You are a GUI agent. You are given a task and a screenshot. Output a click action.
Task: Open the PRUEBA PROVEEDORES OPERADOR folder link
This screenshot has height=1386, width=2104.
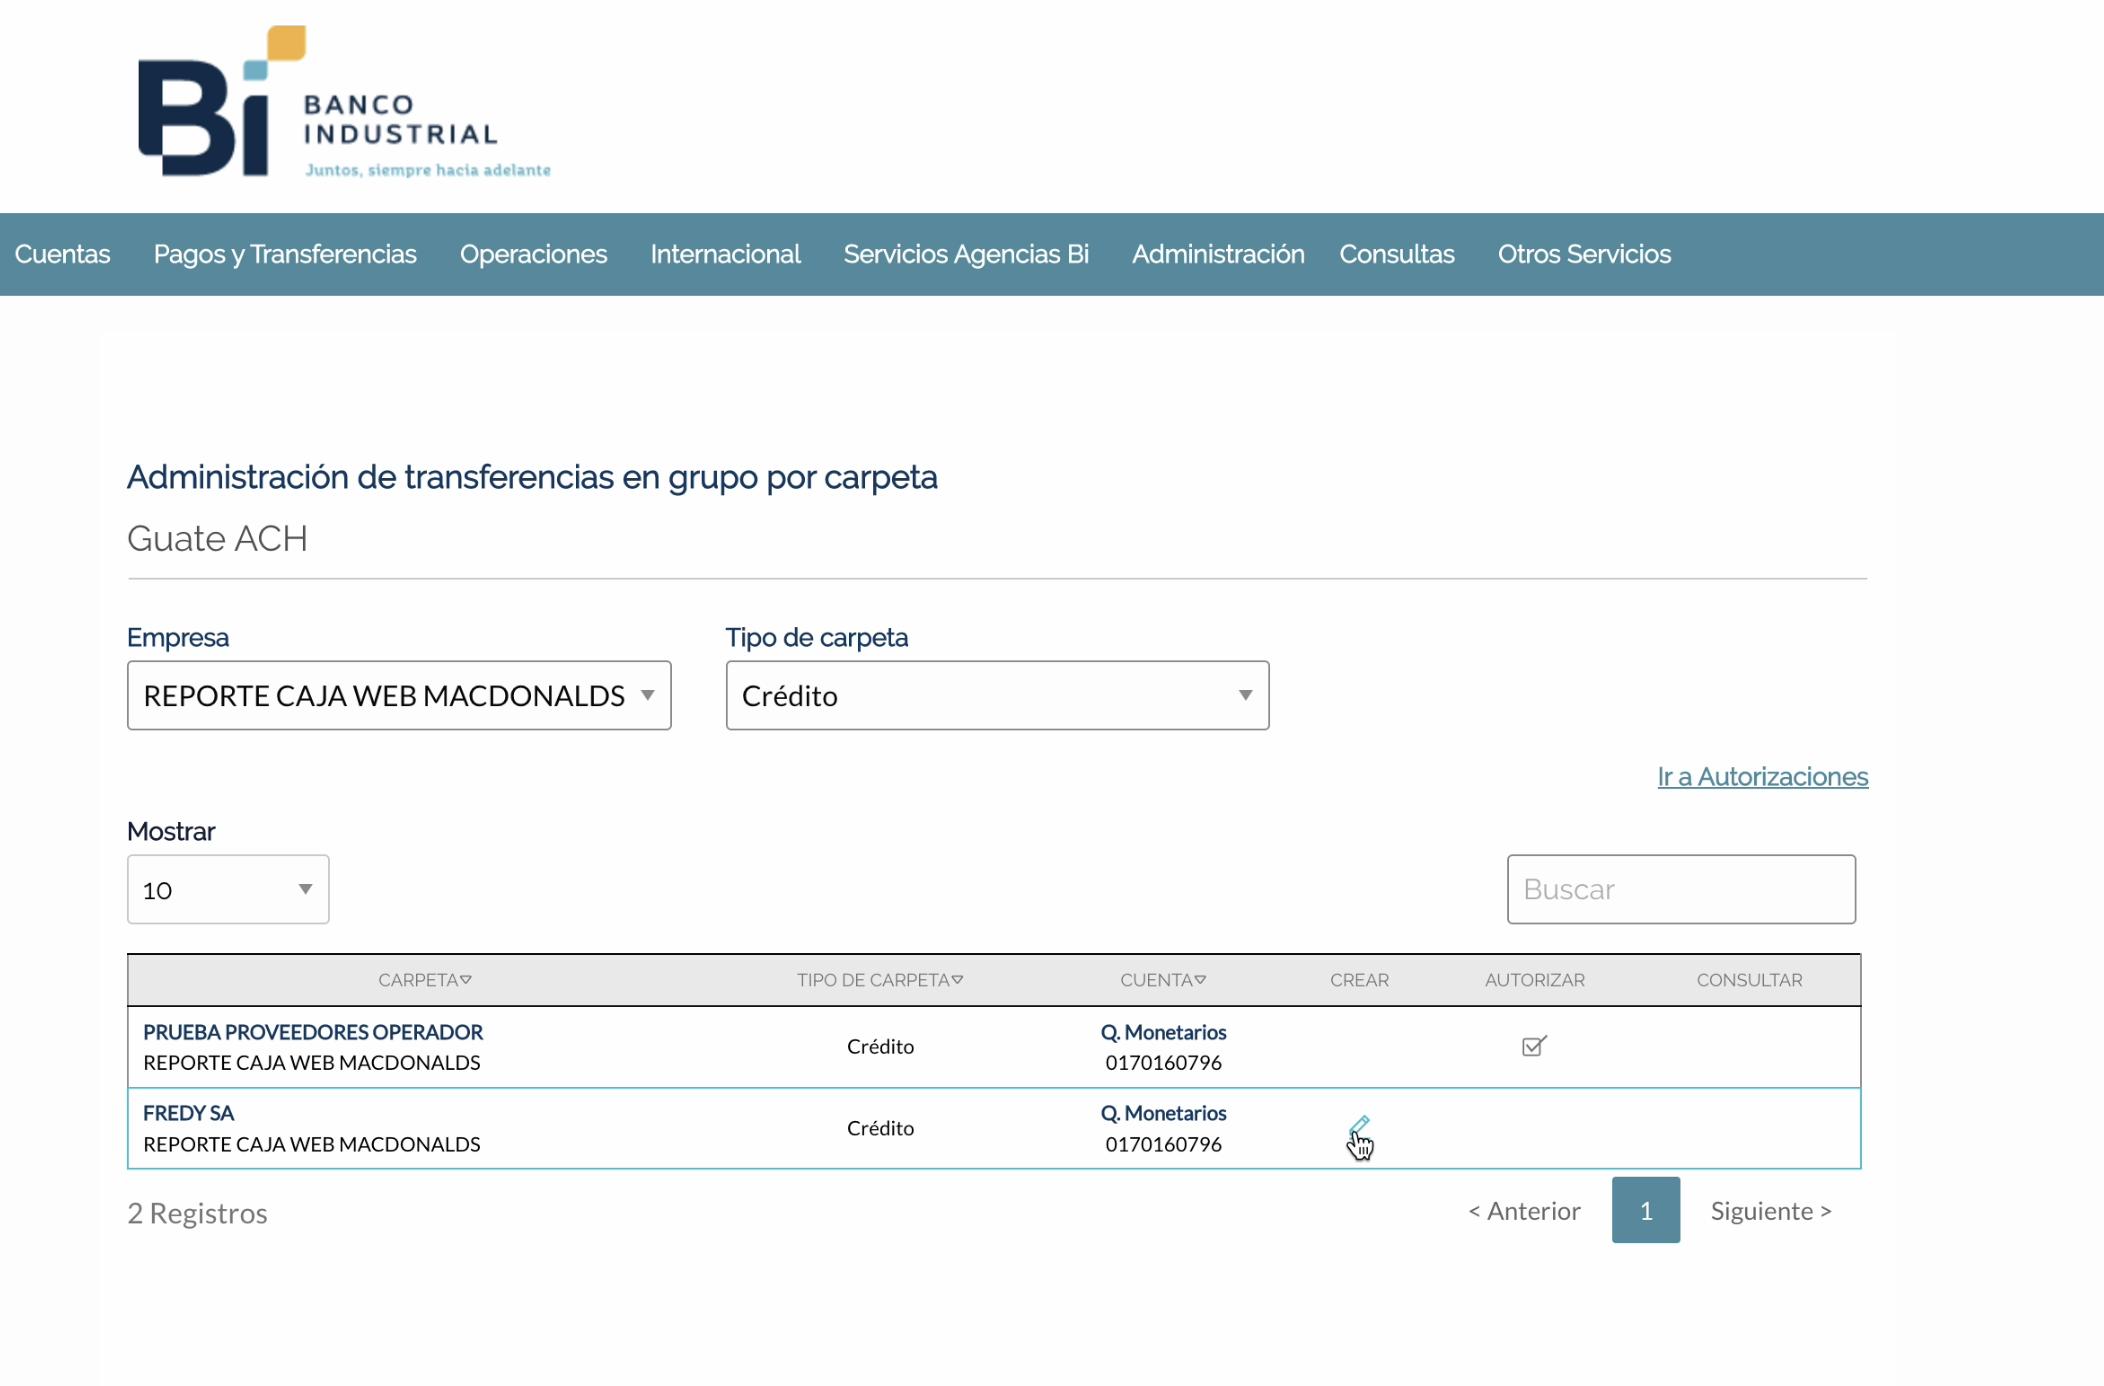[313, 1032]
